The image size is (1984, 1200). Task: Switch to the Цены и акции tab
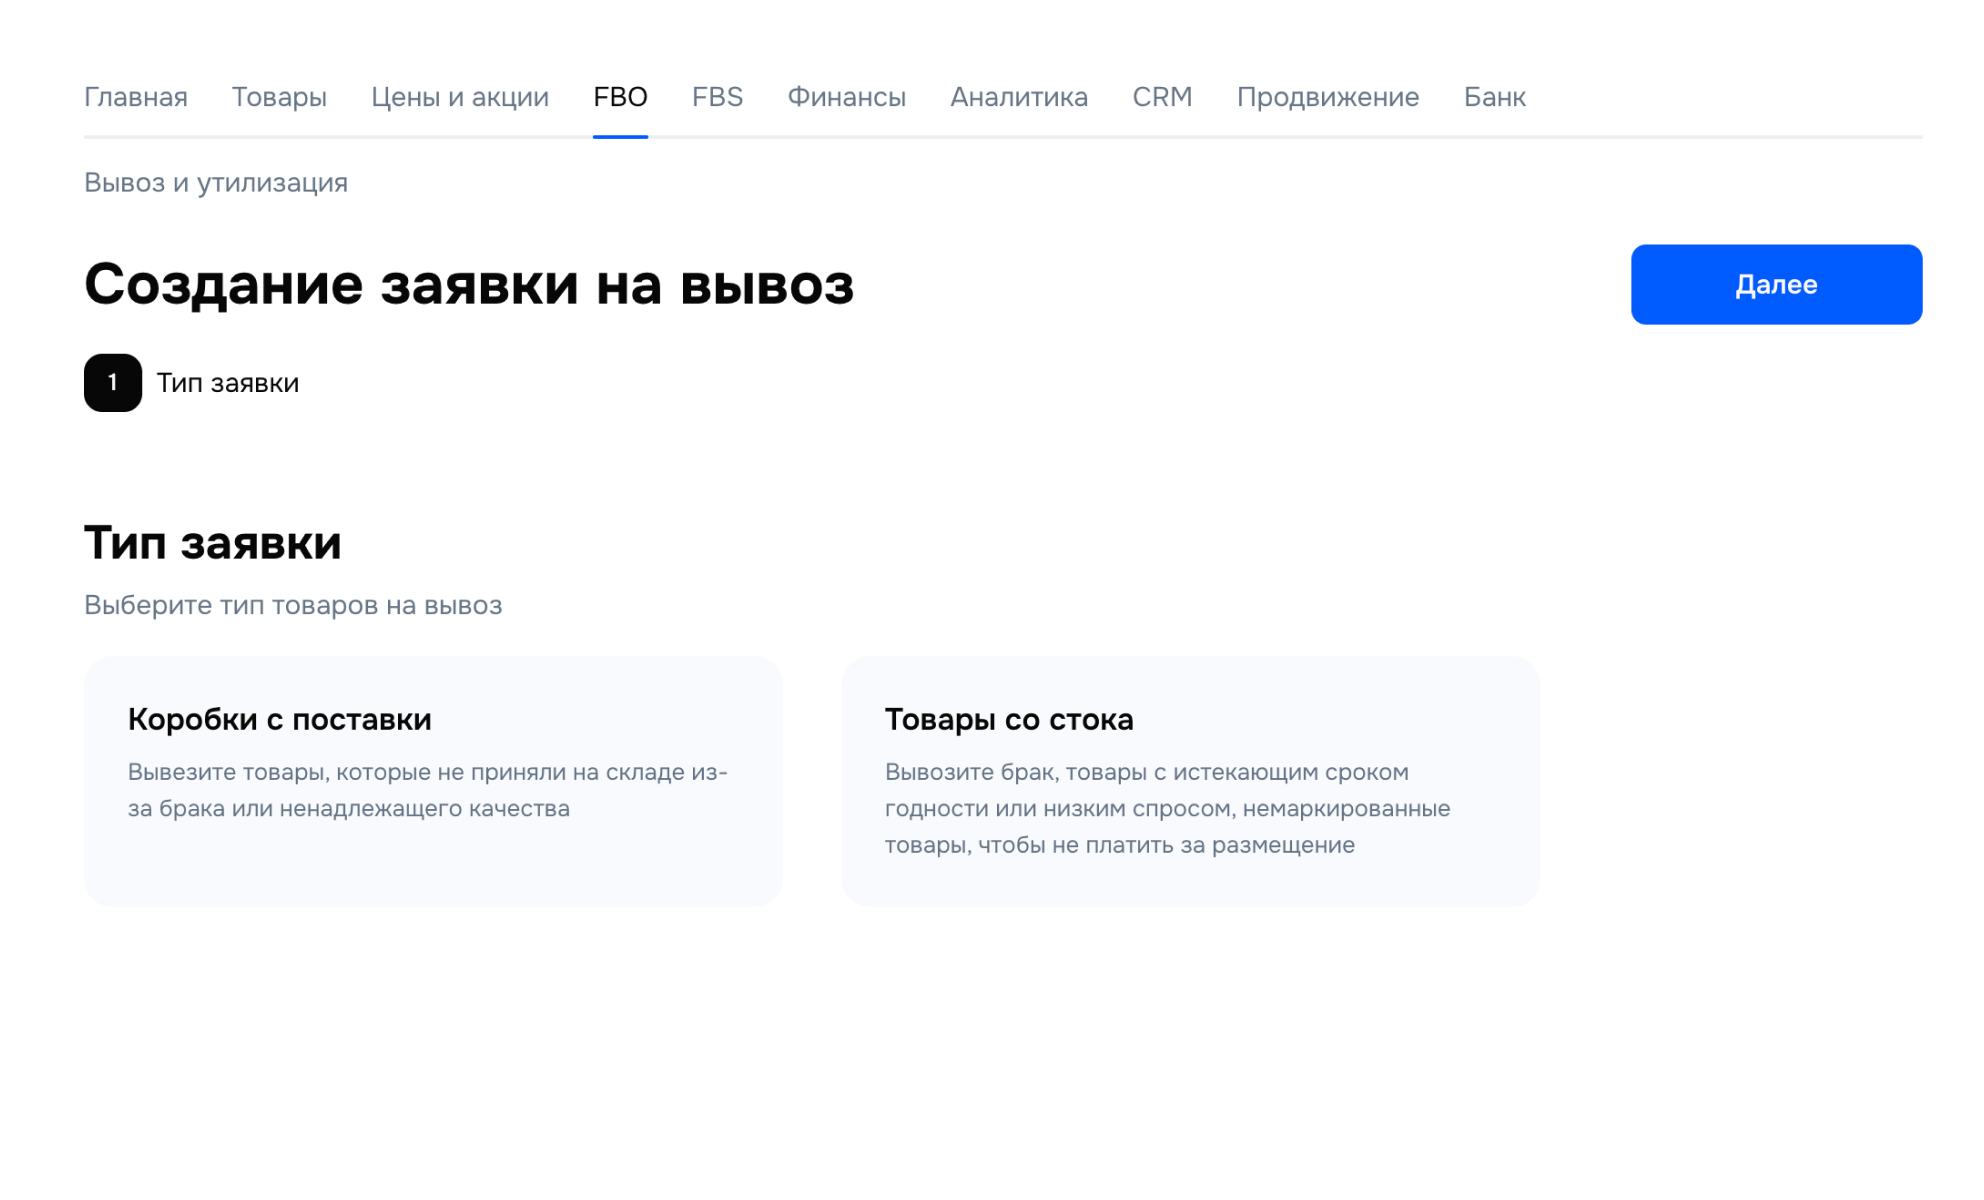[x=459, y=97]
